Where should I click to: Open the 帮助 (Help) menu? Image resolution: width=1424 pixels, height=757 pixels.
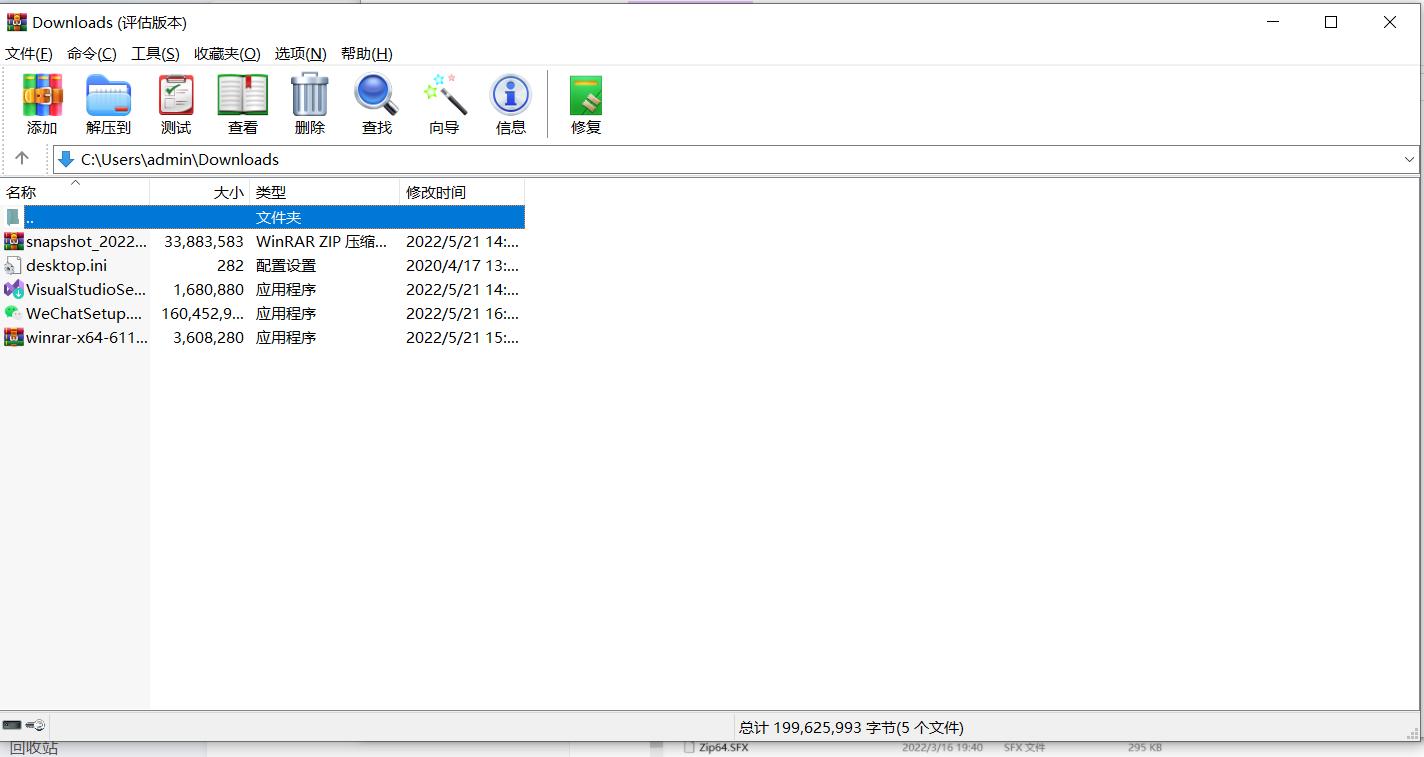[367, 53]
